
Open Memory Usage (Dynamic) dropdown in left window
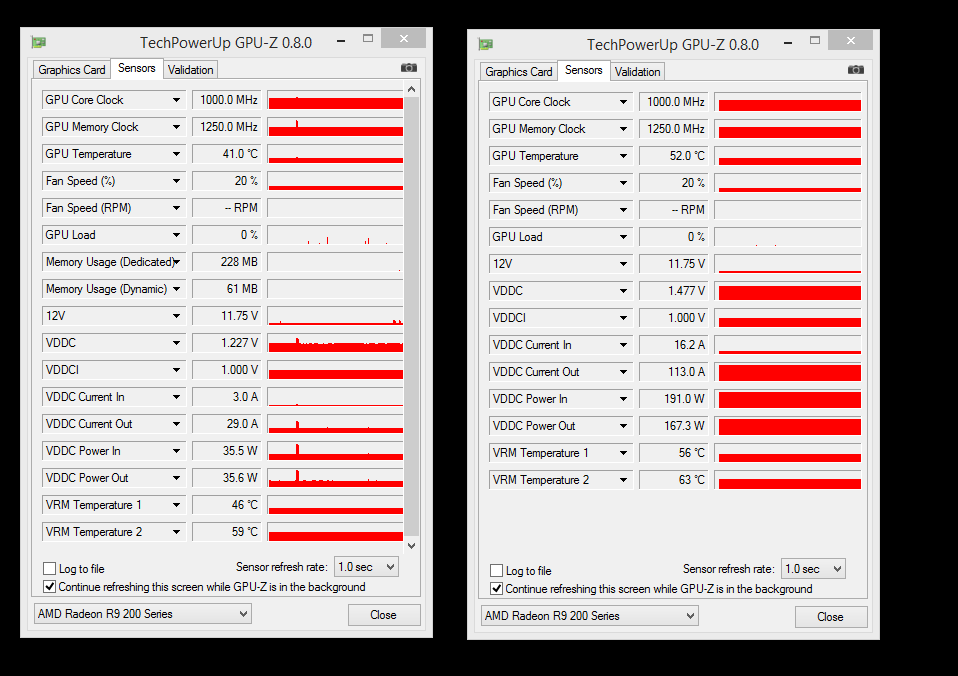tap(177, 289)
